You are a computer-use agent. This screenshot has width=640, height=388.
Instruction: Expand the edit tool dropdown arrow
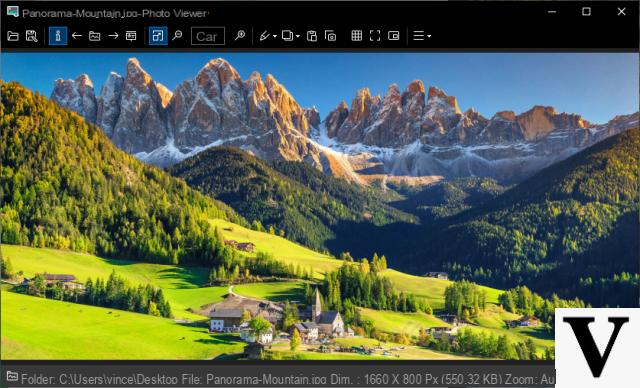click(x=275, y=36)
